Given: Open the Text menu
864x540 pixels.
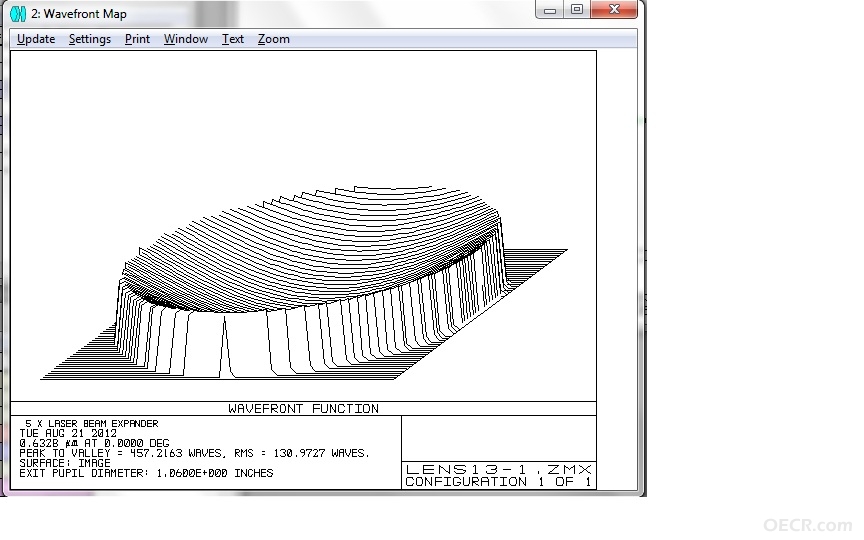Looking at the screenshot, I should (233, 39).
